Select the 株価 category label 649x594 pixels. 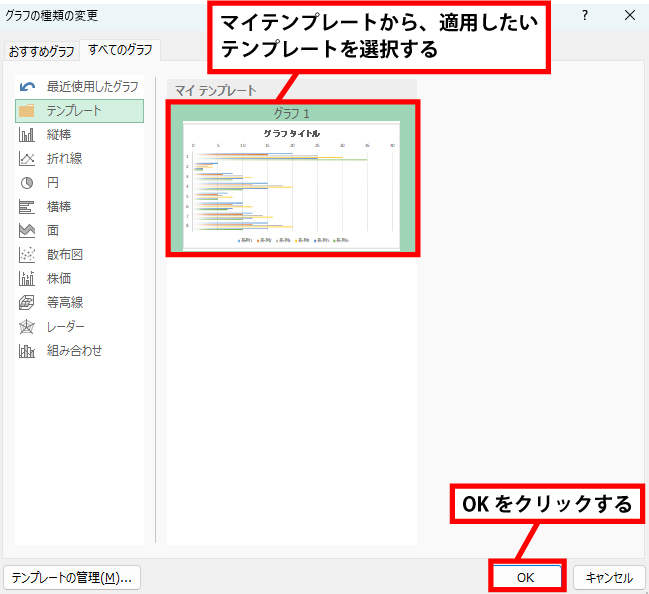click(x=59, y=279)
